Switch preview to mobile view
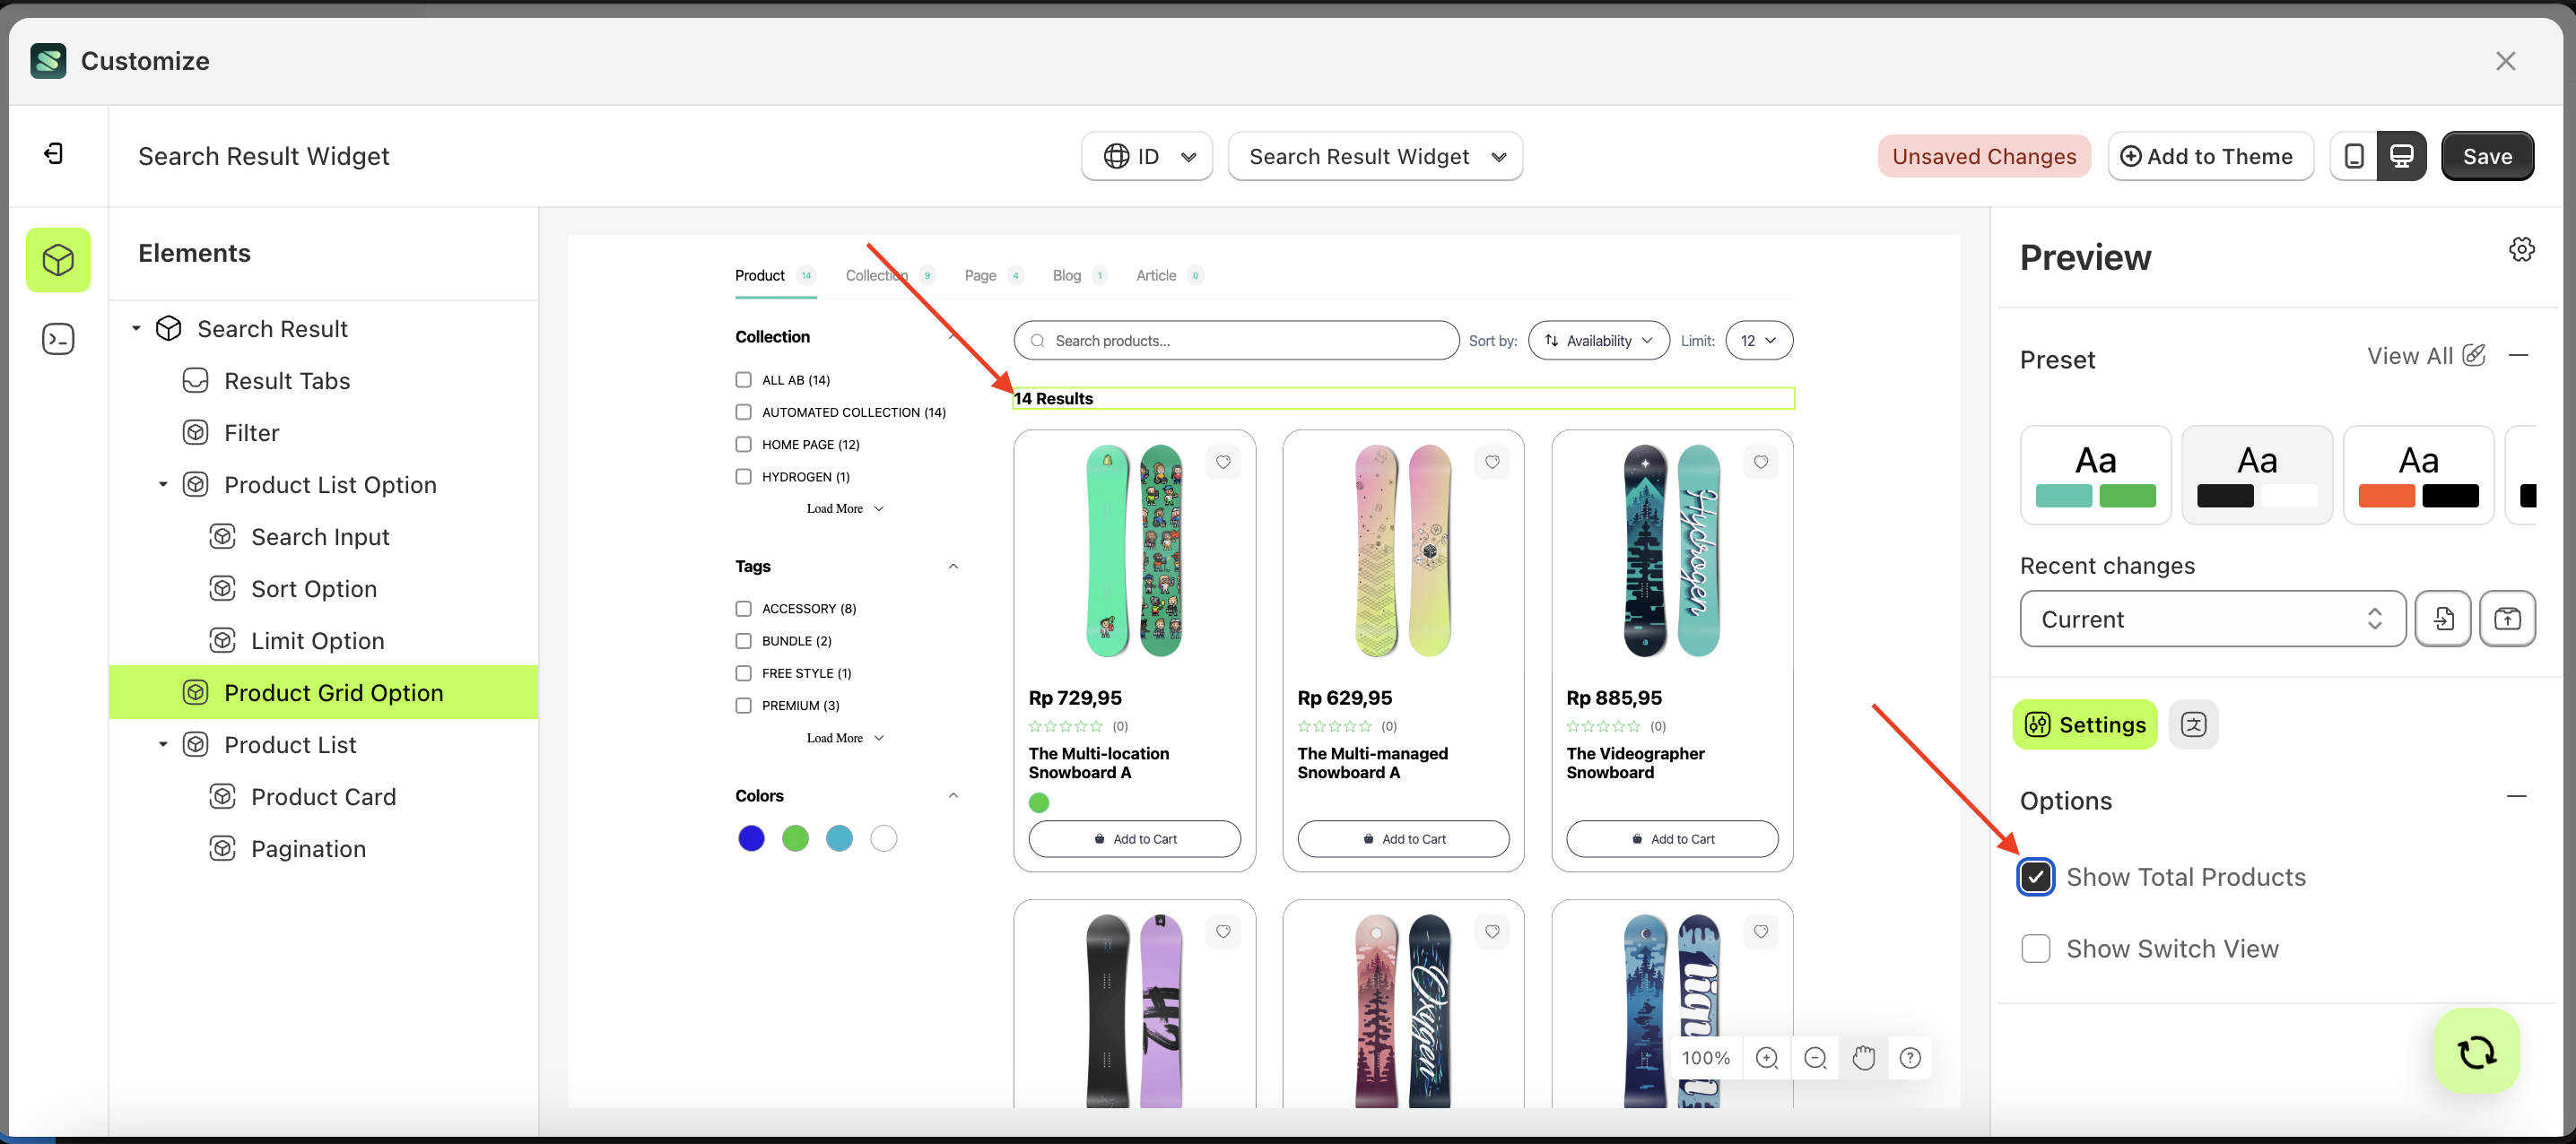Screen dimensions: 2576x1144 click(2354, 156)
